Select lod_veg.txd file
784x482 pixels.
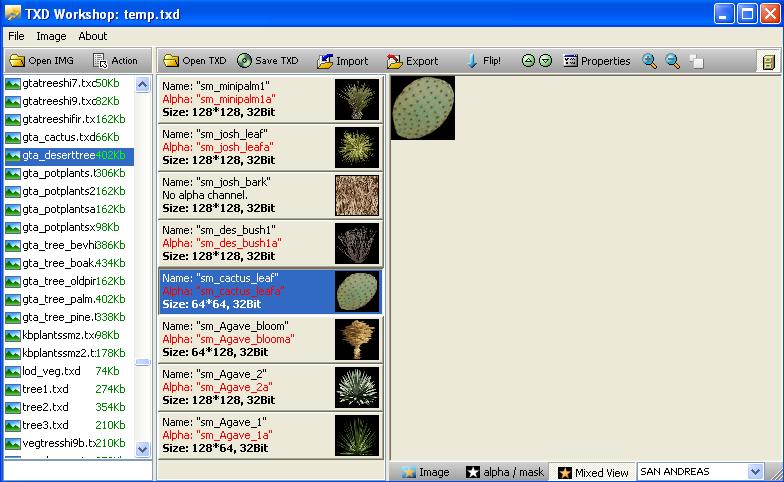(x=69, y=371)
